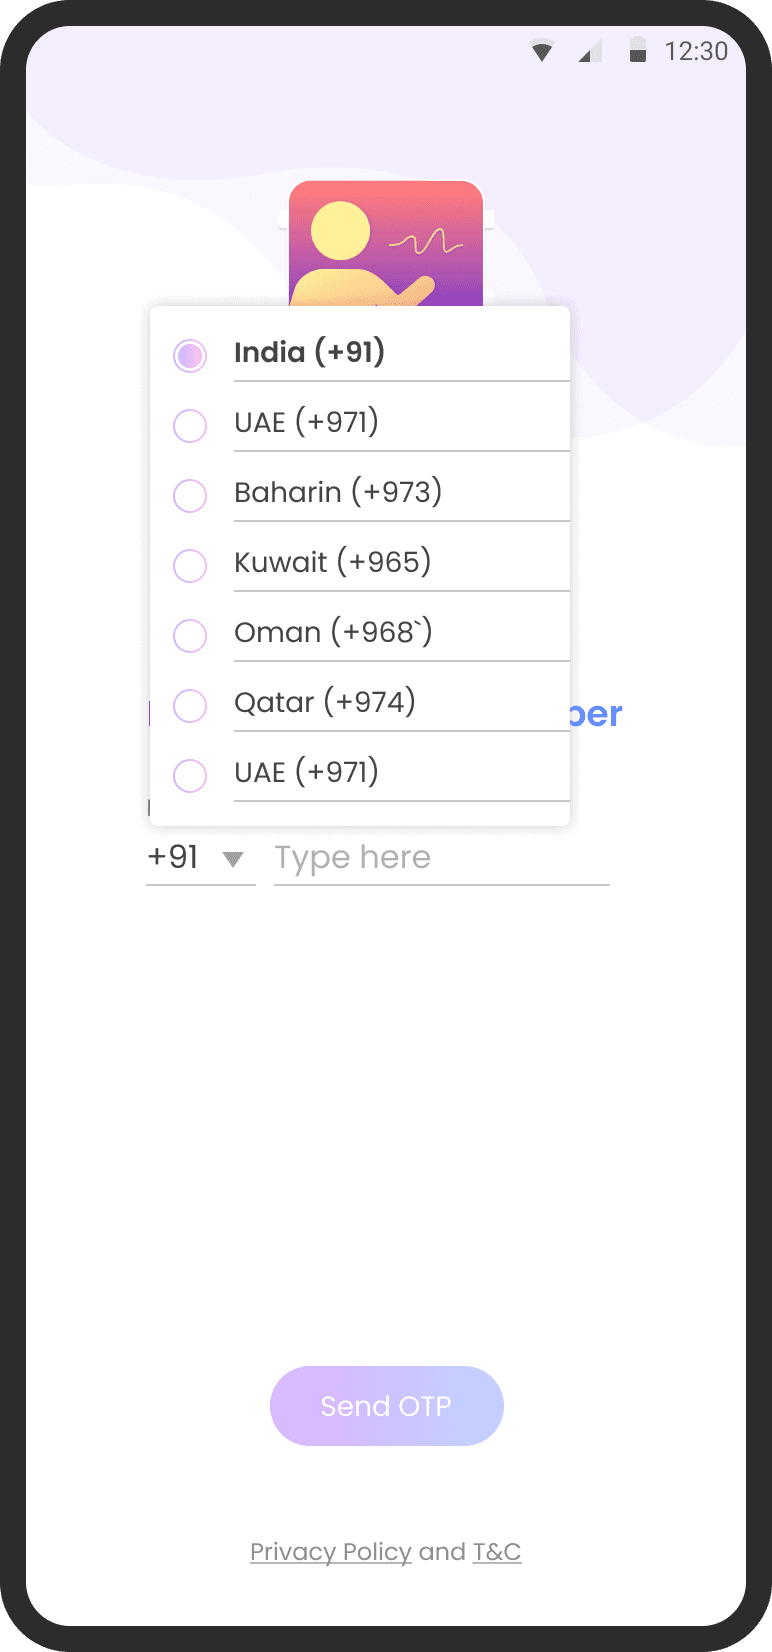Select the India (+91) radio button
The height and width of the screenshot is (1652, 772).
[x=190, y=355]
